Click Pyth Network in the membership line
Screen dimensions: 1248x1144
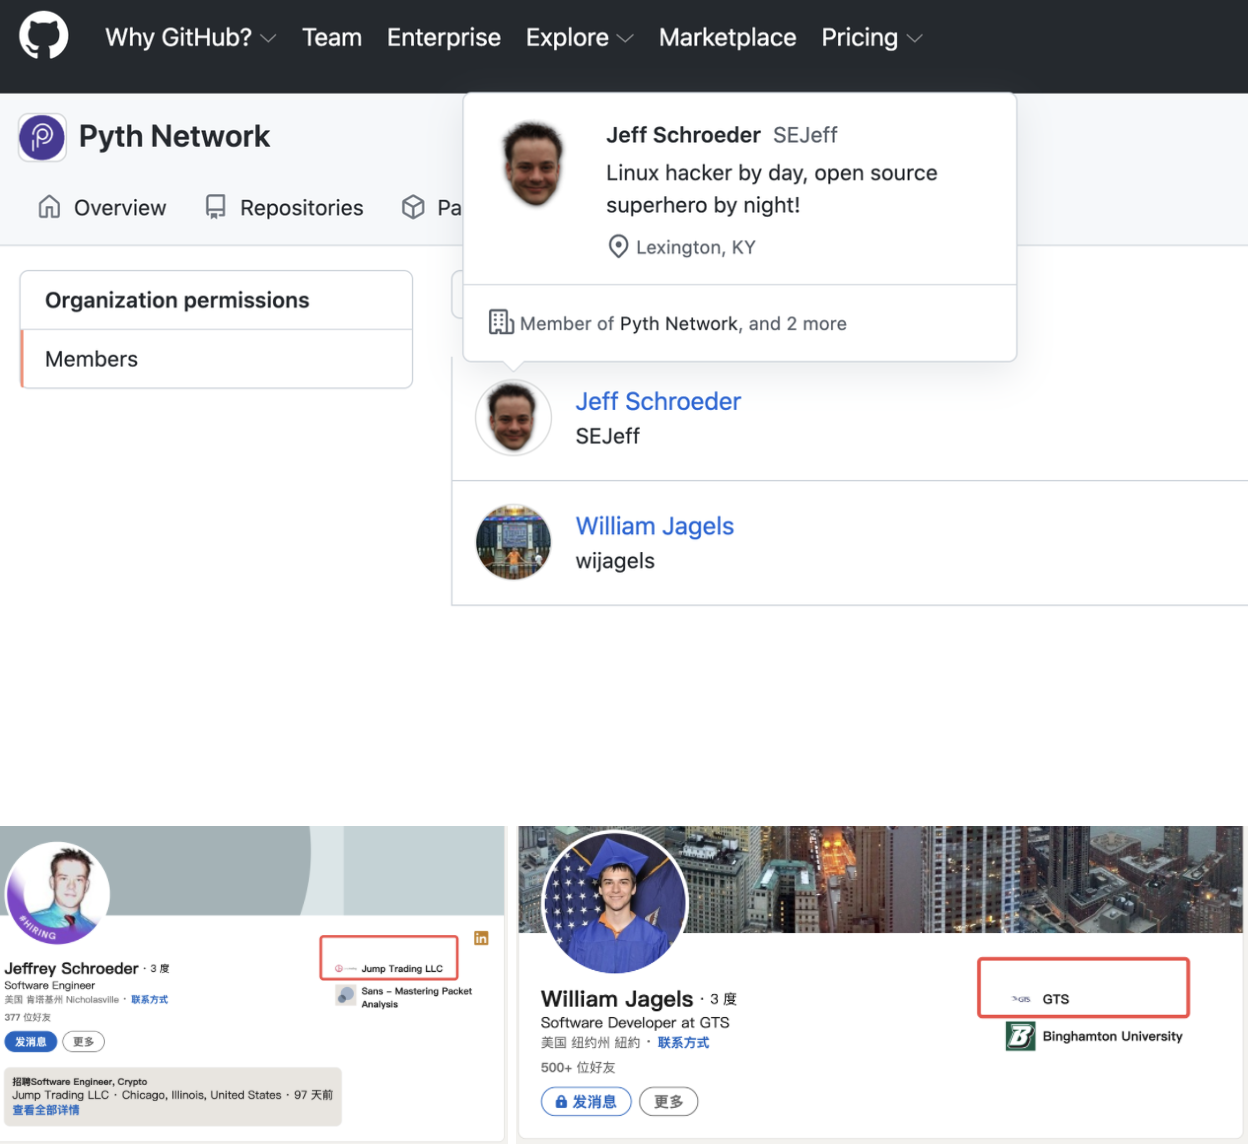(x=679, y=324)
